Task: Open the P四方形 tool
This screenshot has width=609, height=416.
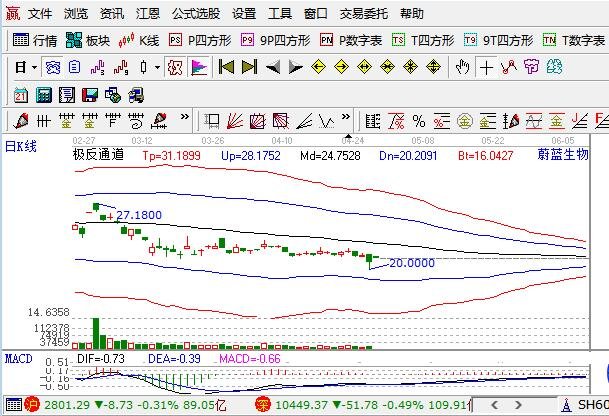Action: (x=200, y=40)
